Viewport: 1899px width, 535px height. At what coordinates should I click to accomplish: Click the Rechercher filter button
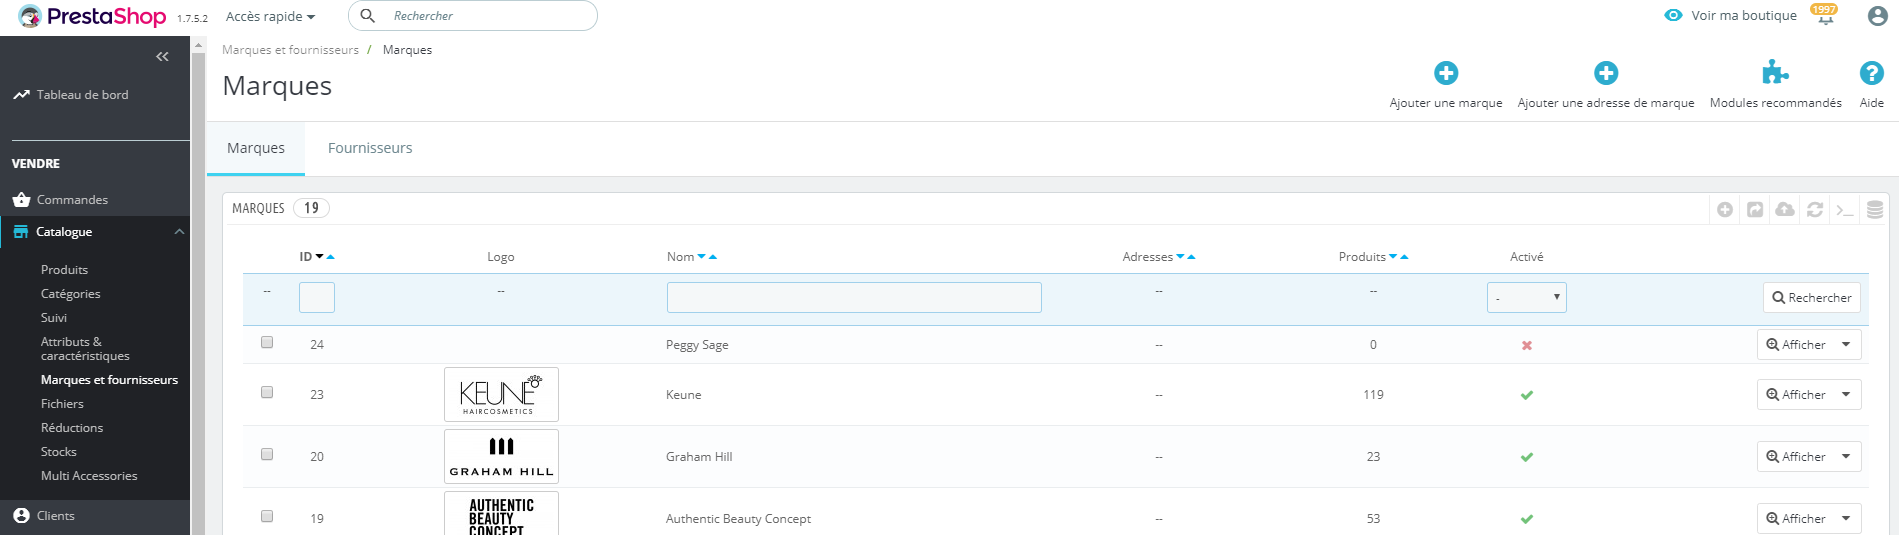click(1811, 298)
